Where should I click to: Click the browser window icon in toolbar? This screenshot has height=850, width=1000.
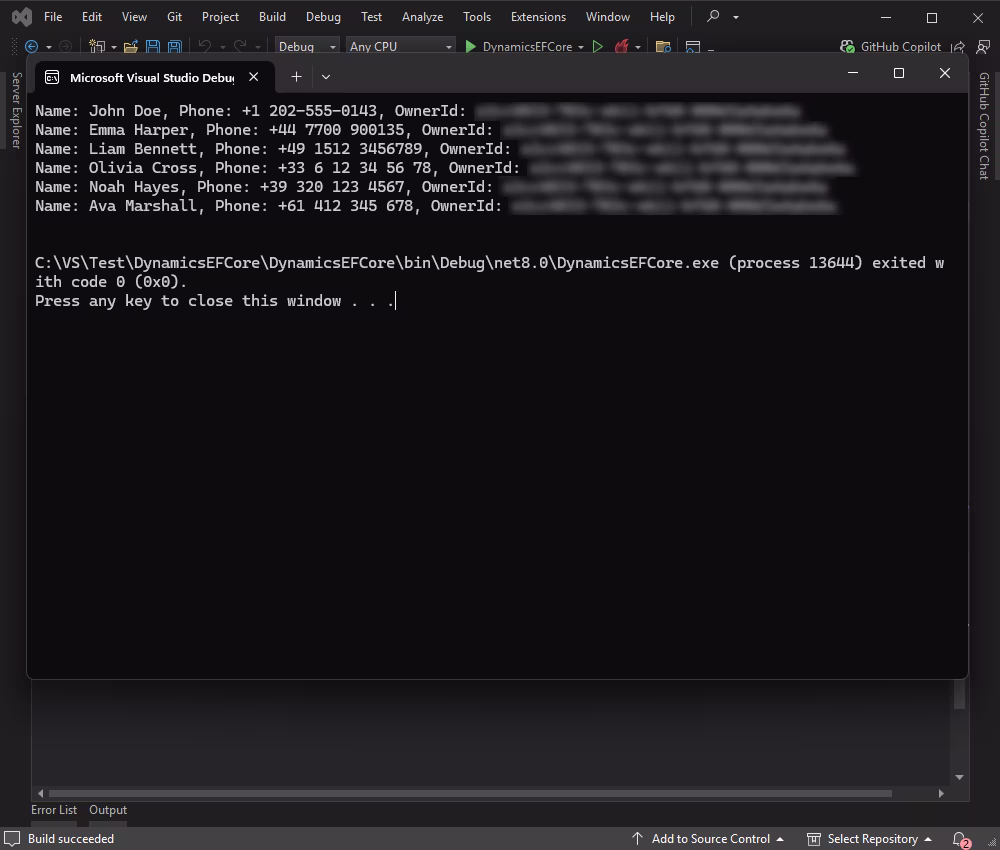[693, 47]
